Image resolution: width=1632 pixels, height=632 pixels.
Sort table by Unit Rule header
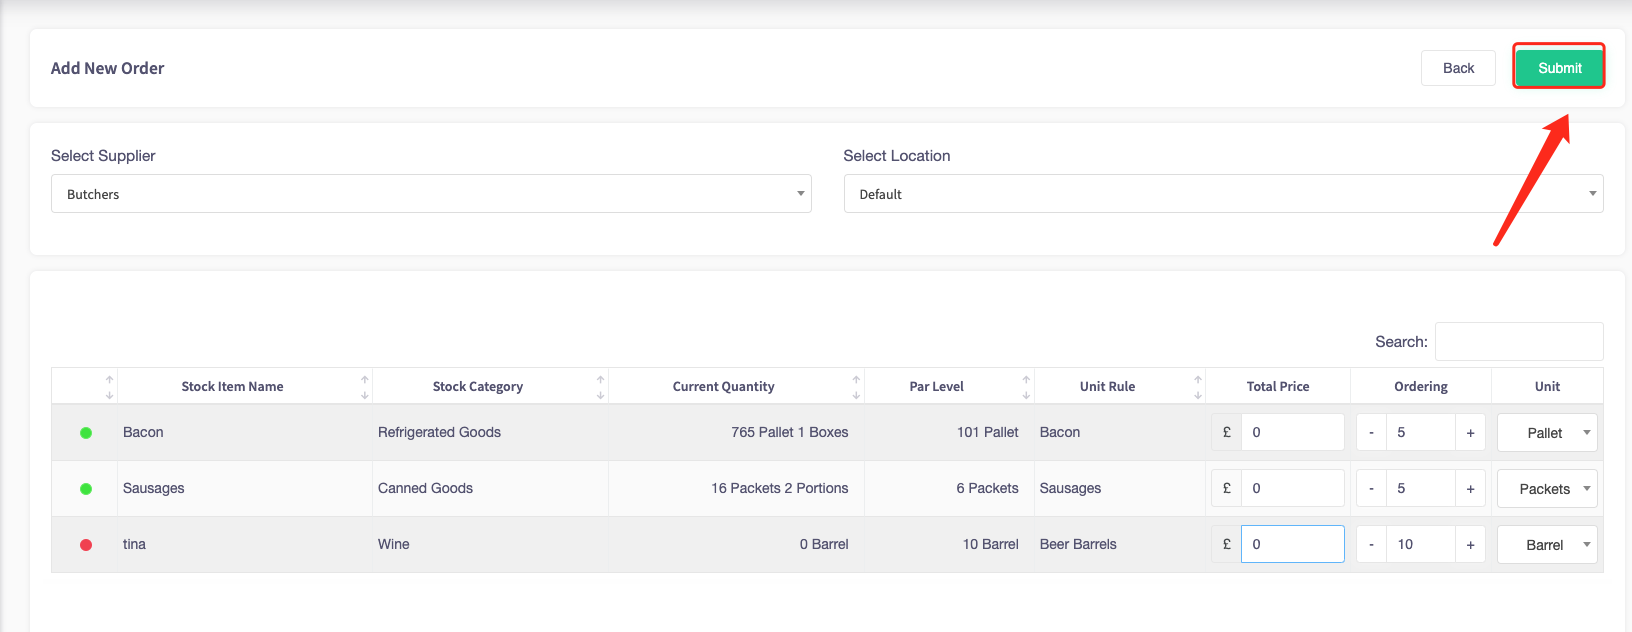coord(1120,387)
